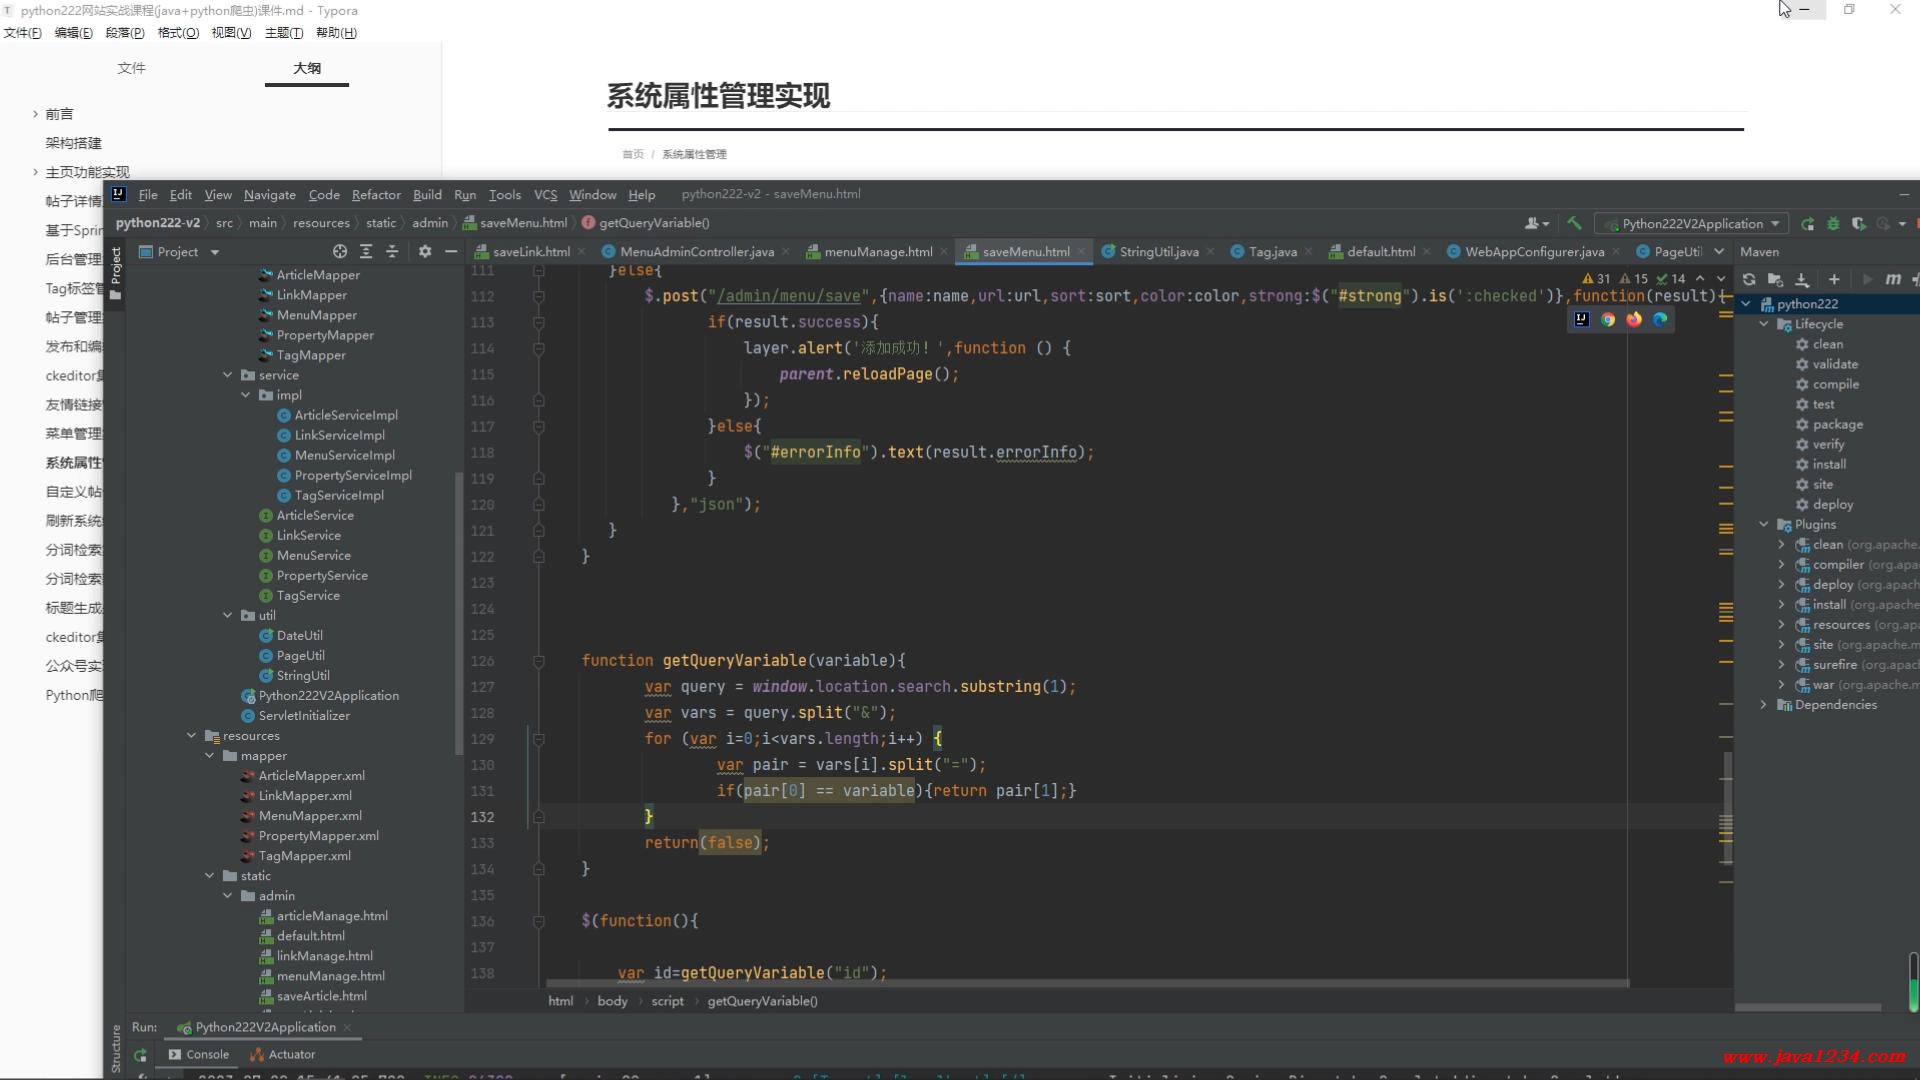Click Run with Coverage icon
The width and height of the screenshot is (1920, 1080).
coord(1858,223)
